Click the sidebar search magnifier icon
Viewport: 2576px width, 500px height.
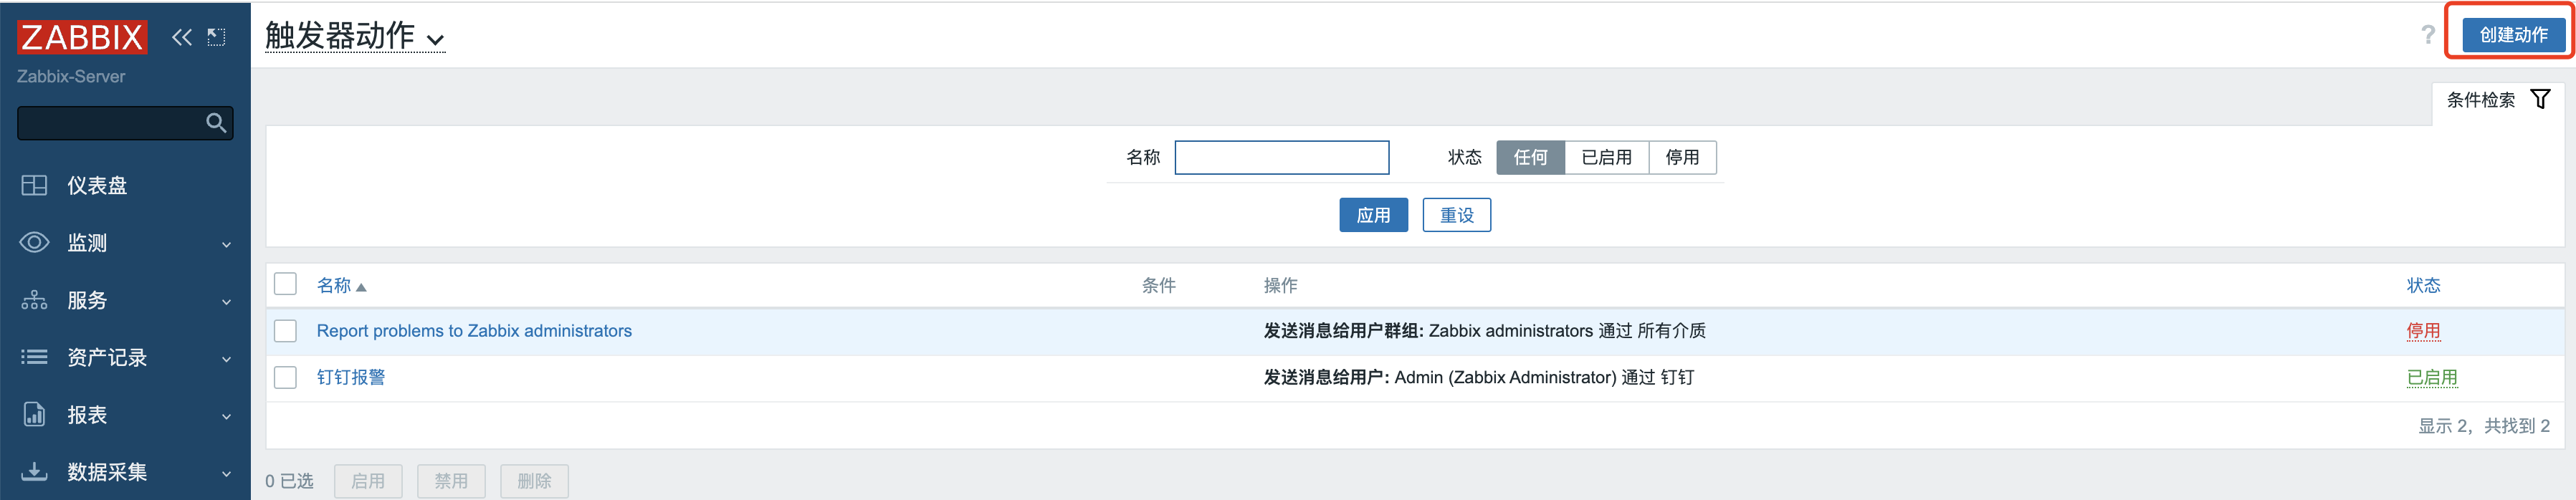pyautogui.click(x=216, y=123)
